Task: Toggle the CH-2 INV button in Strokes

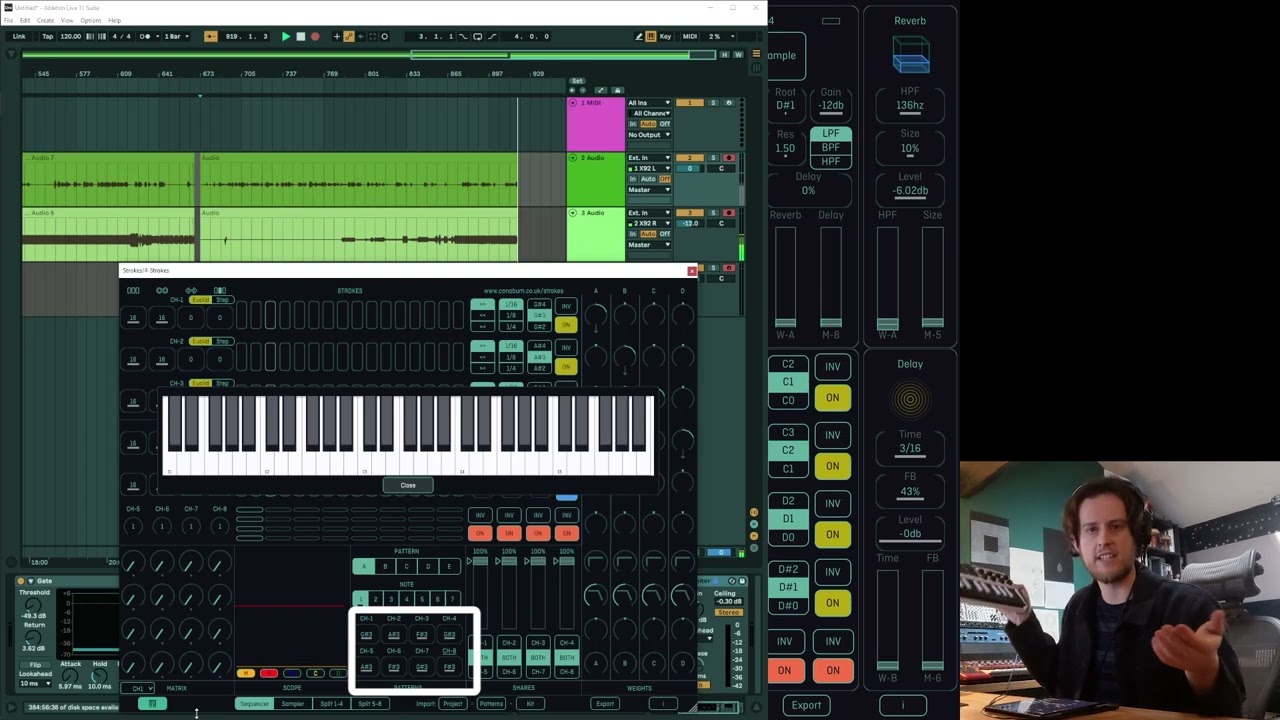Action: pyautogui.click(x=566, y=347)
